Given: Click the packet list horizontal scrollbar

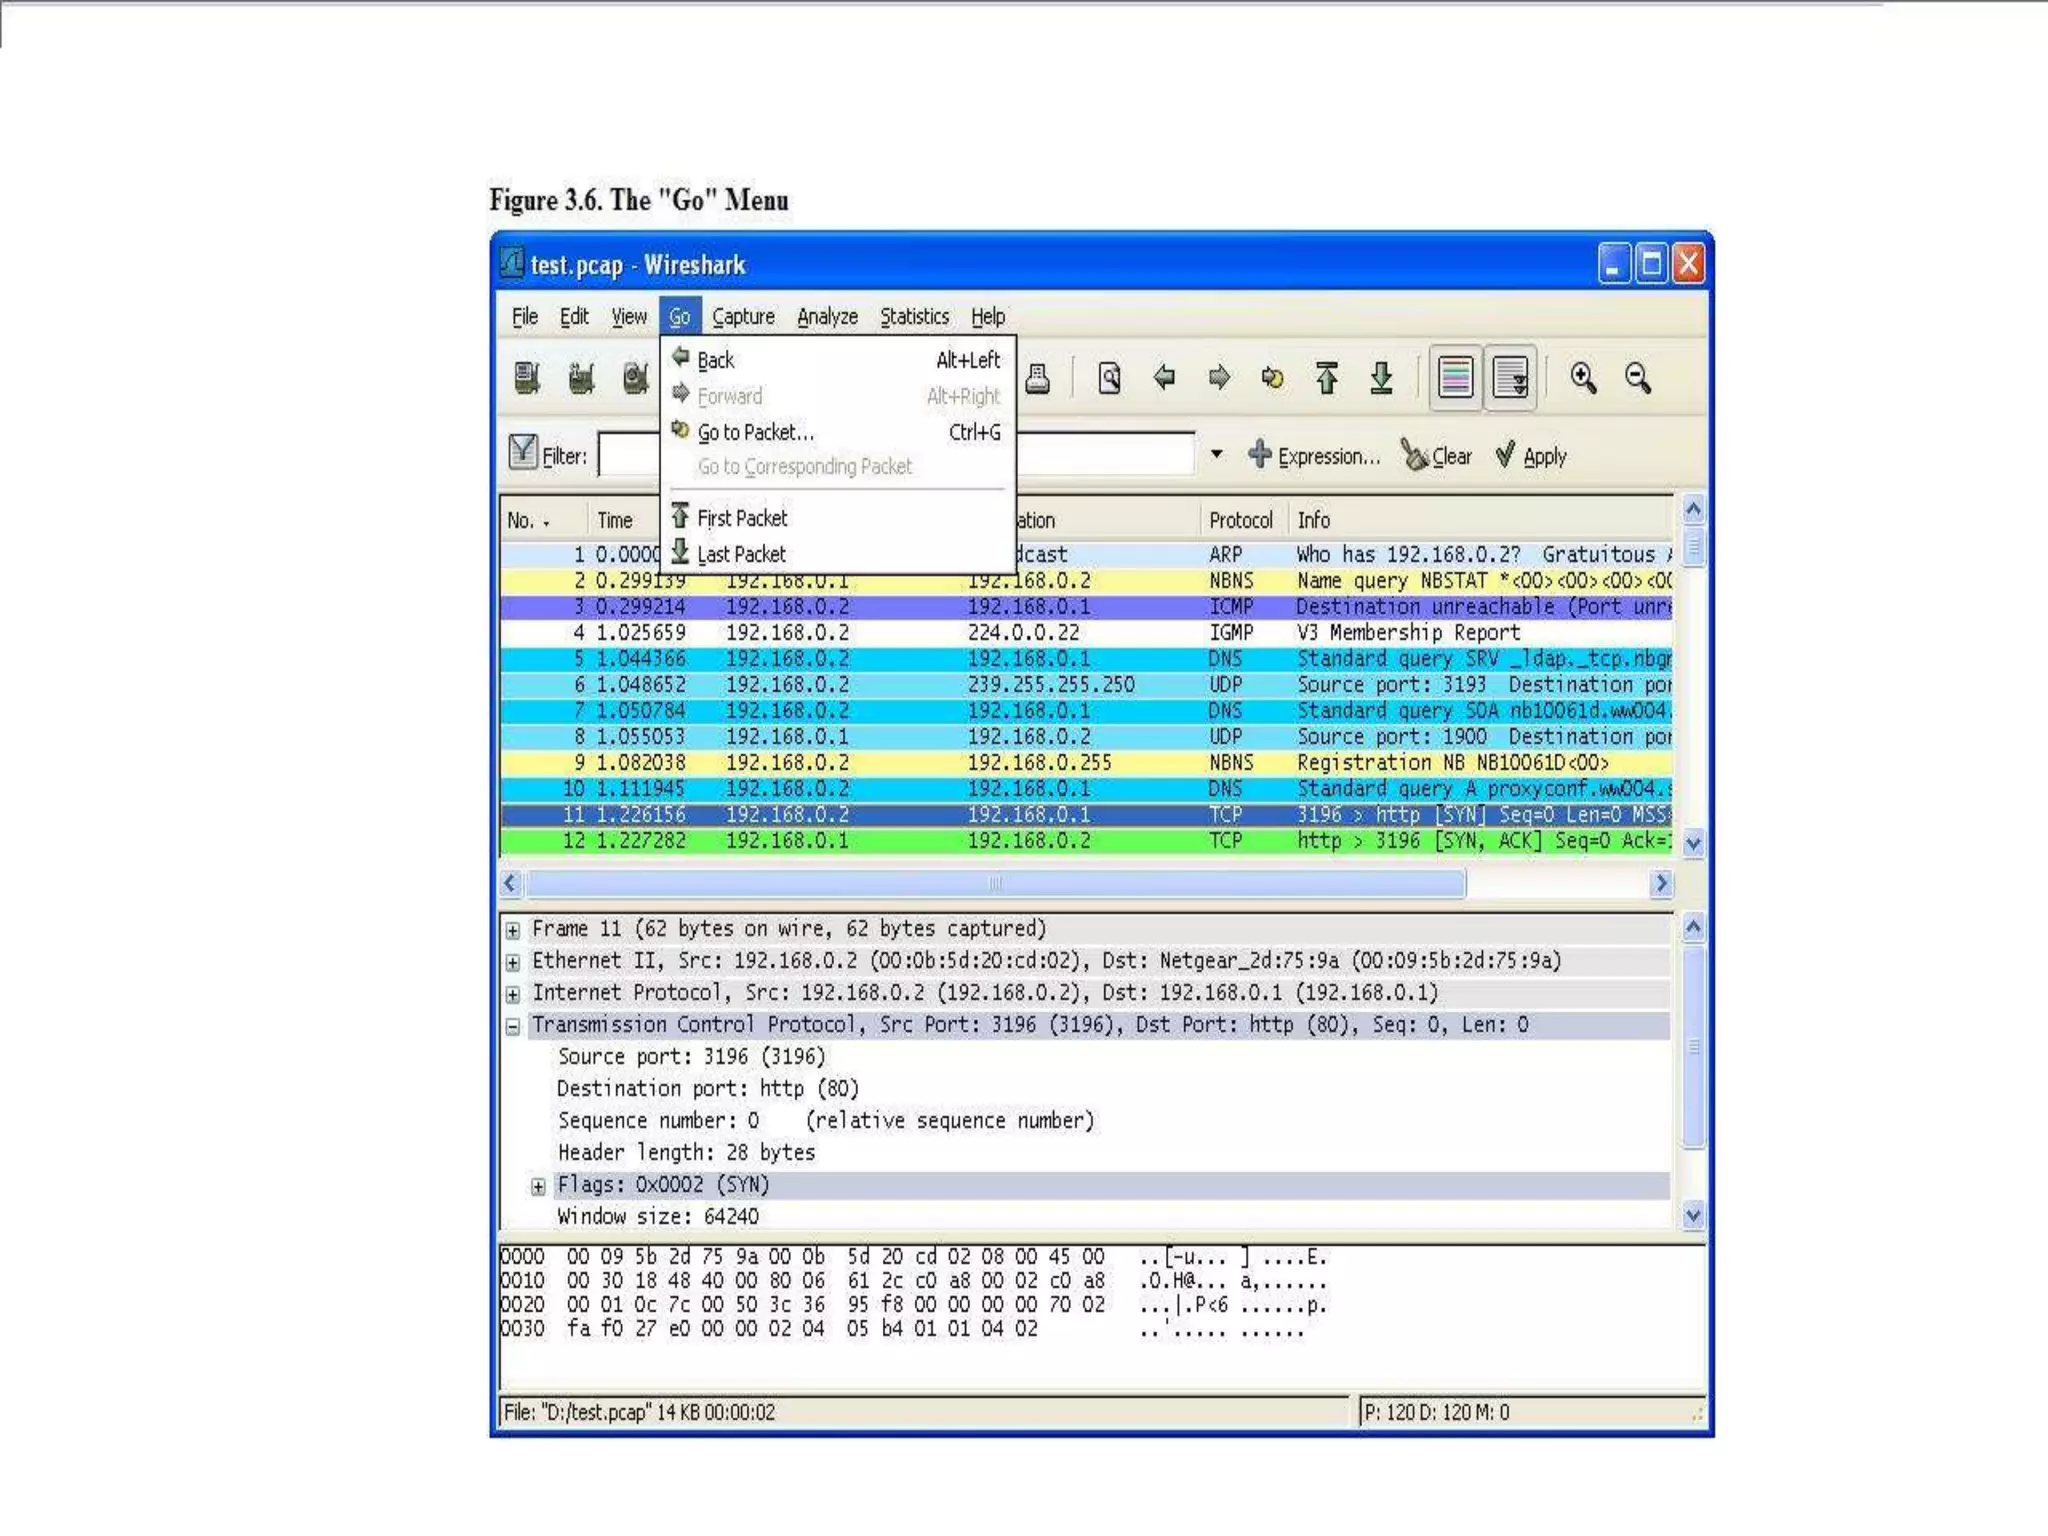Looking at the screenshot, I should tap(995, 883).
